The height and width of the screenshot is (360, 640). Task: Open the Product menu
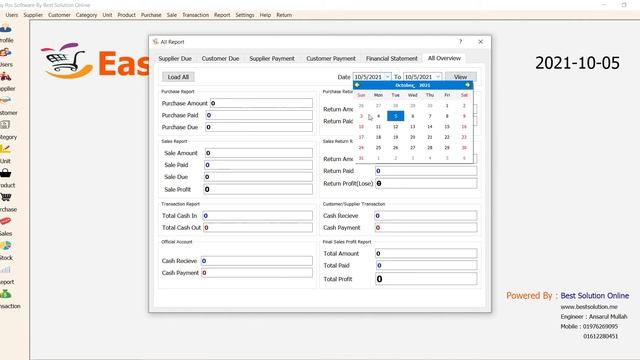pos(127,15)
